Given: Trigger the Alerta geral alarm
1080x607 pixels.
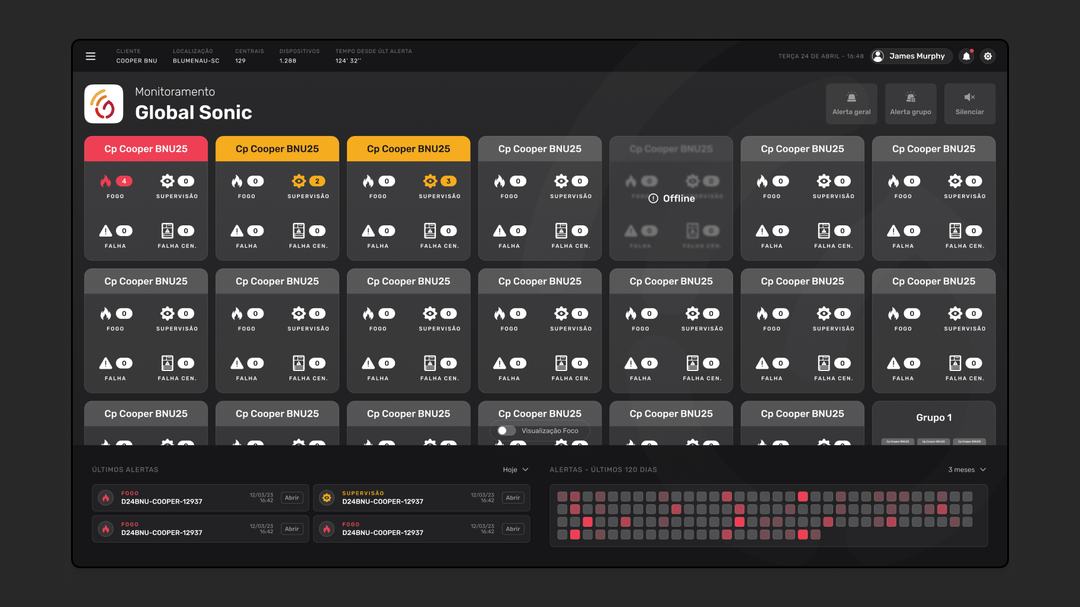Looking at the screenshot, I should (851, 104).
